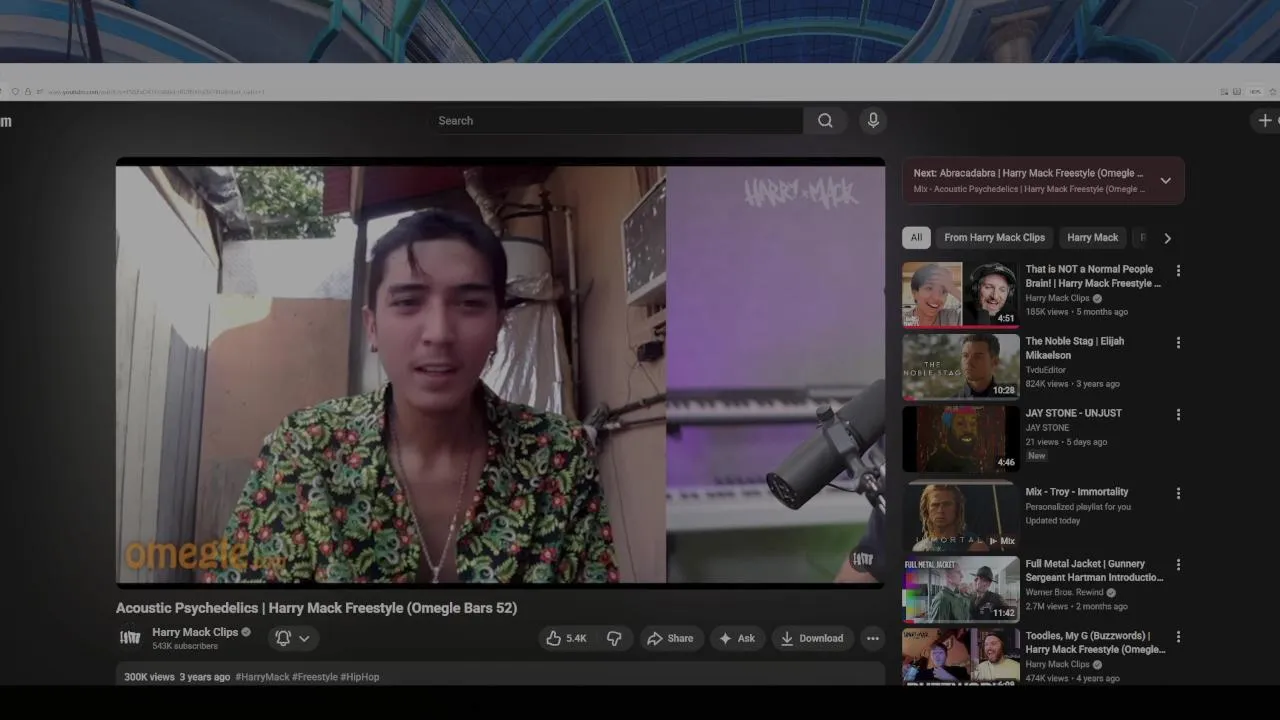1280x720 pixels.
Task: Start voice search with the microphone icon
Action: (873, 121)
